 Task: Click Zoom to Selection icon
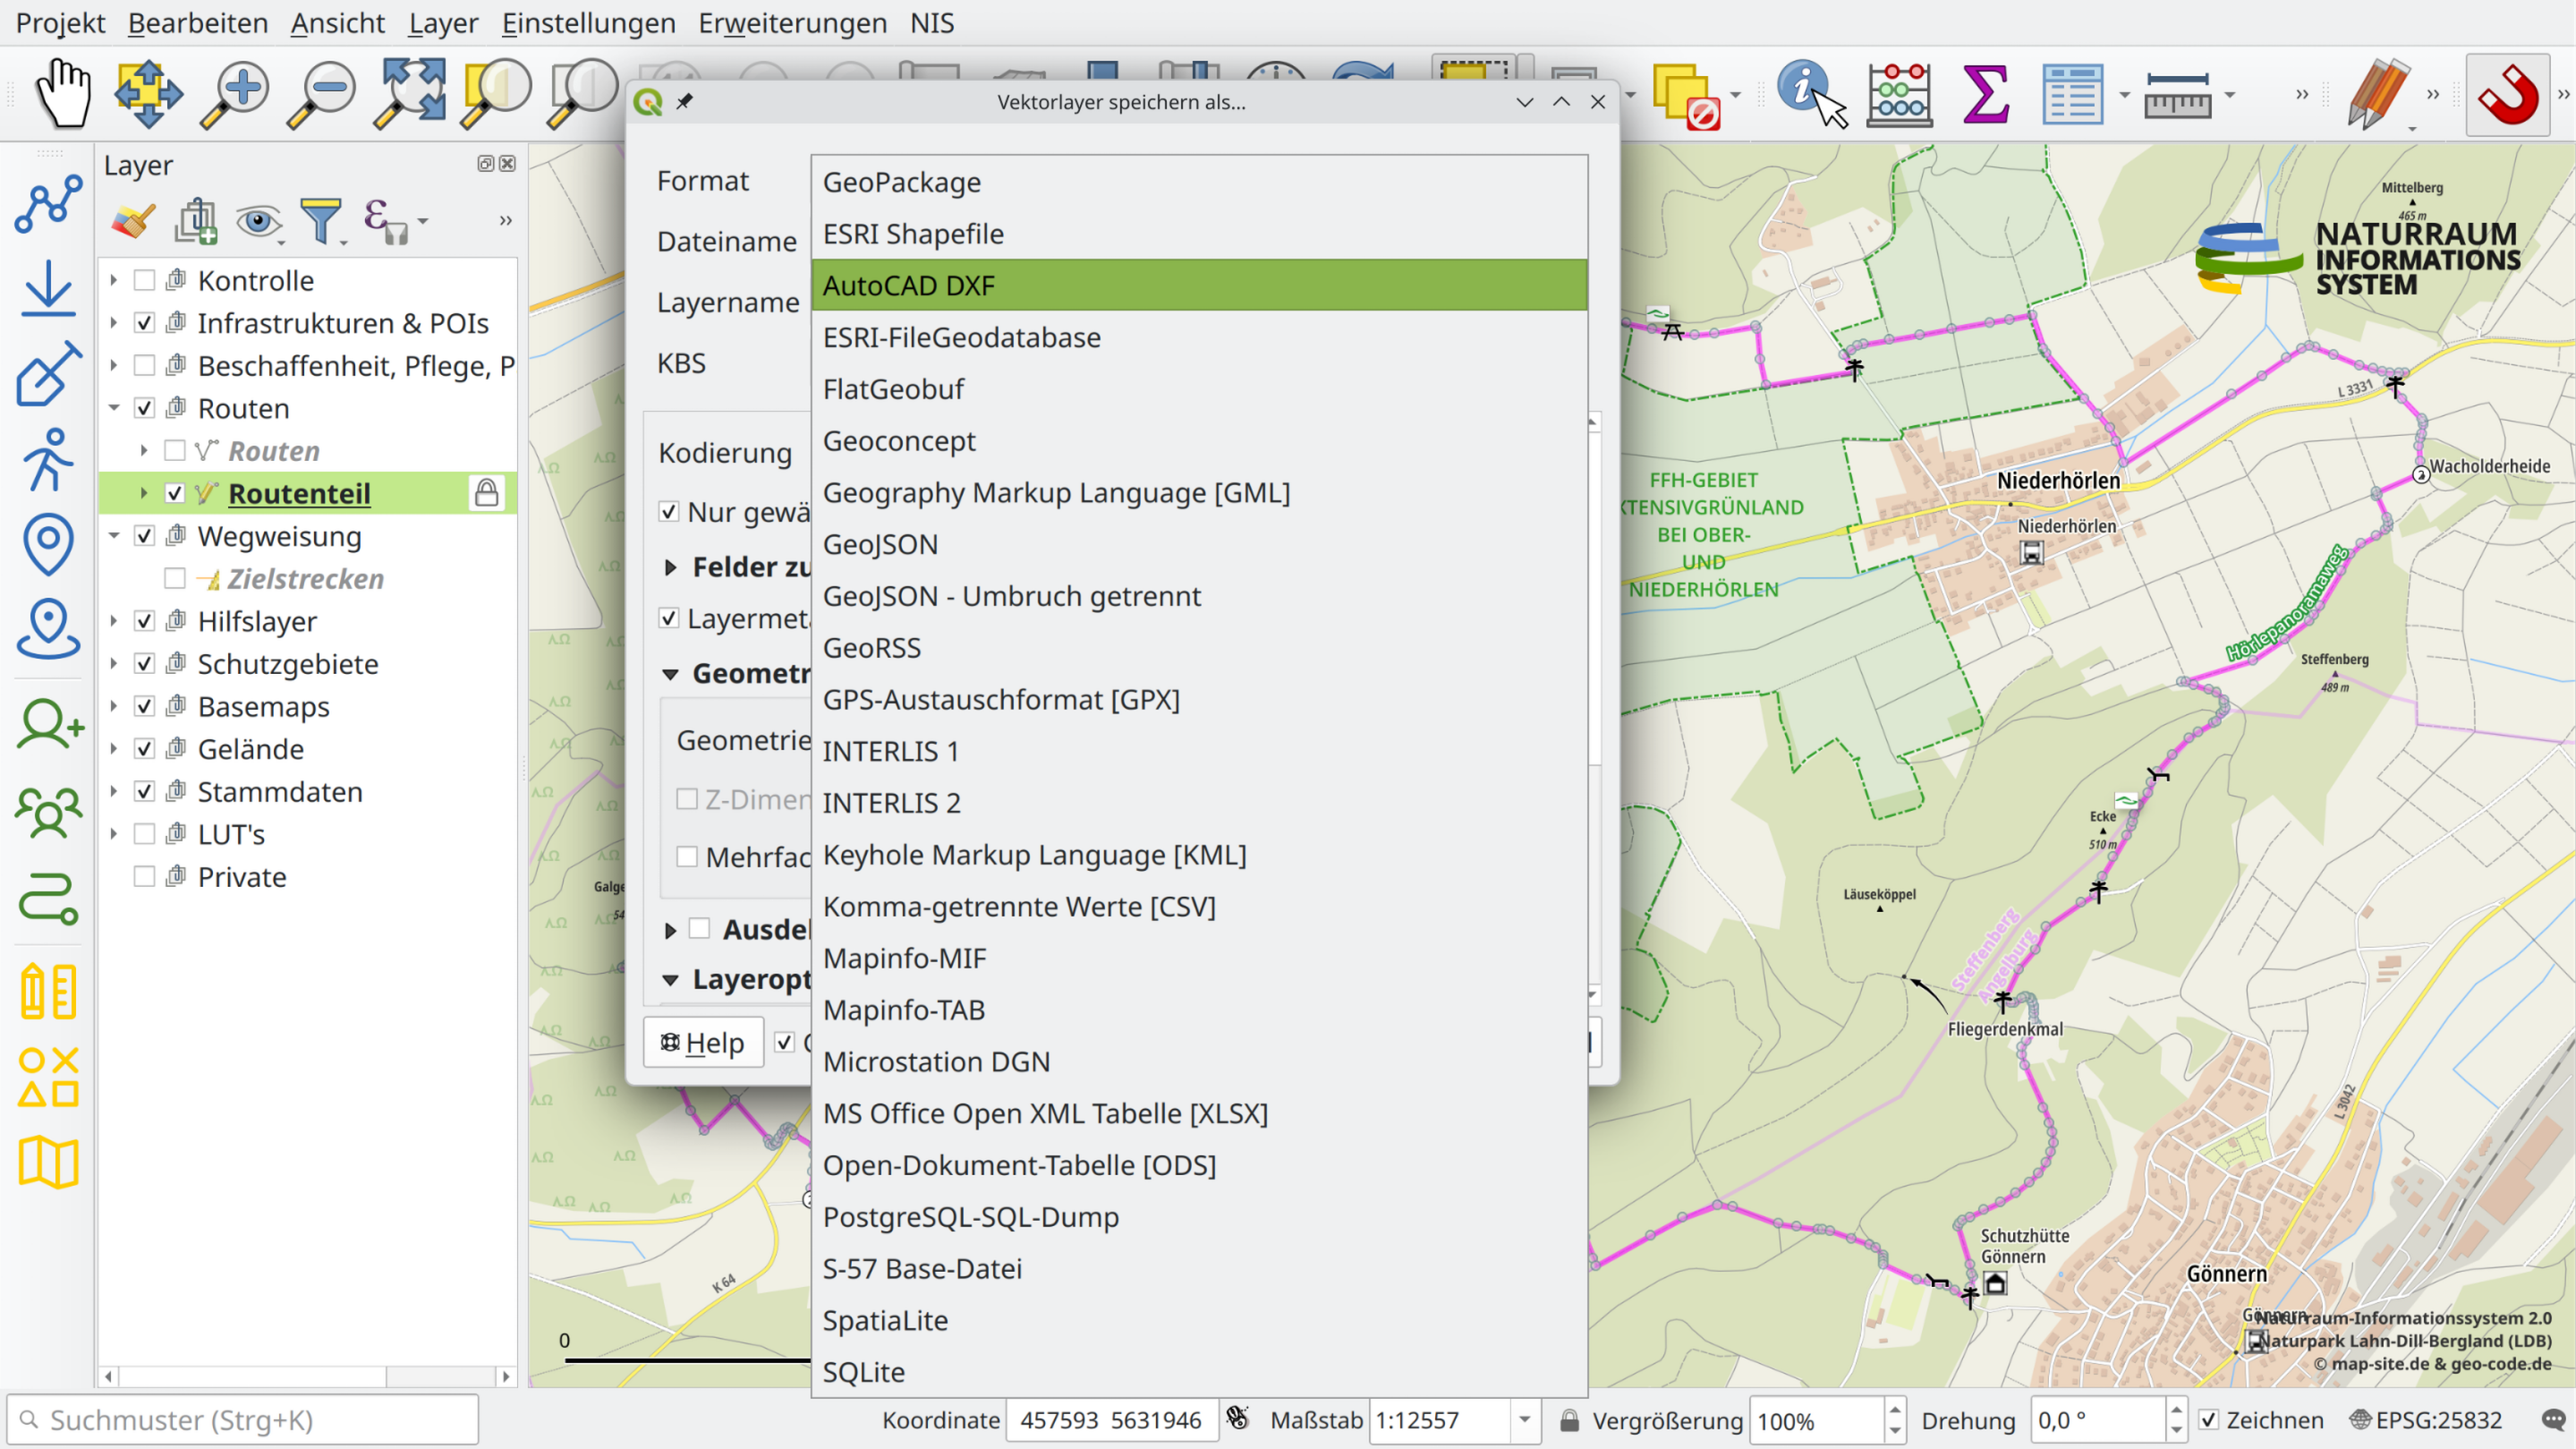[496, 95]
